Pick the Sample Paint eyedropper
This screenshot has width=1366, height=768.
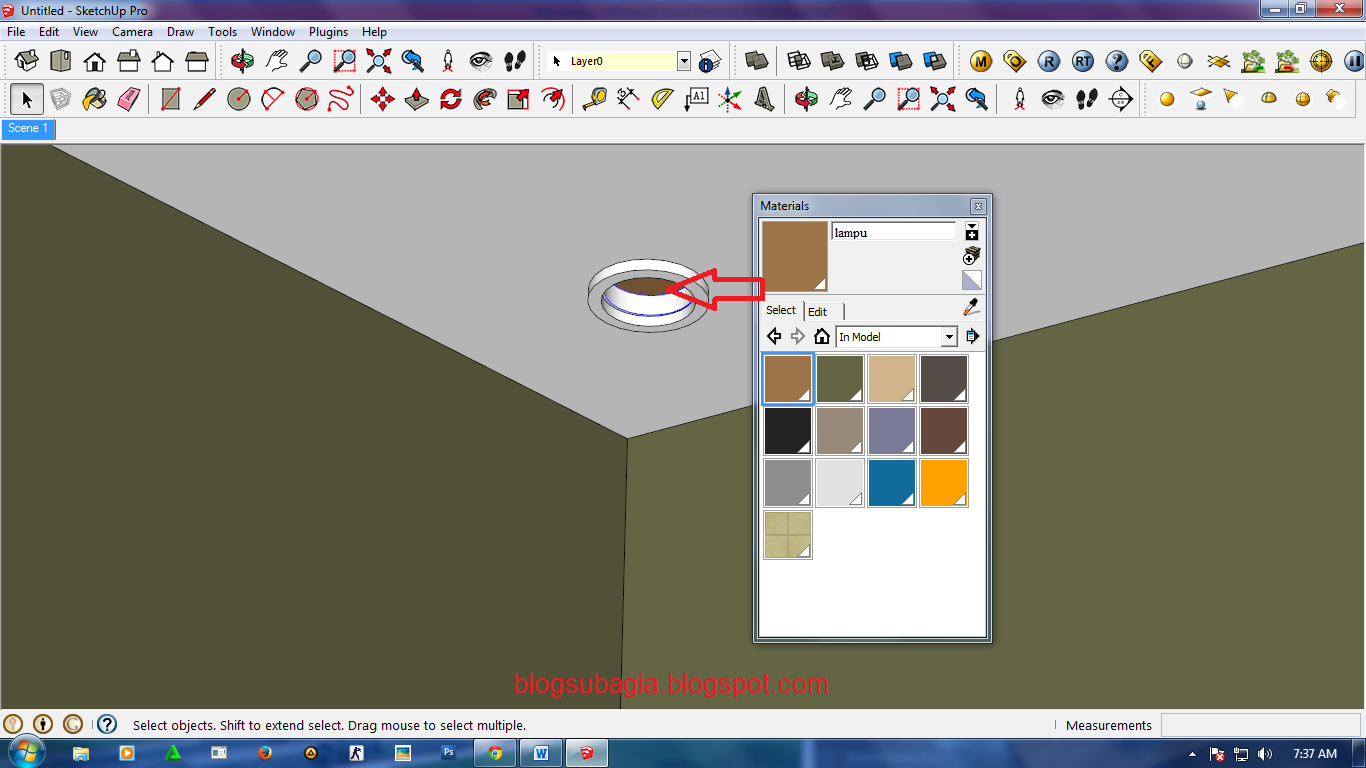click(972, 307)
